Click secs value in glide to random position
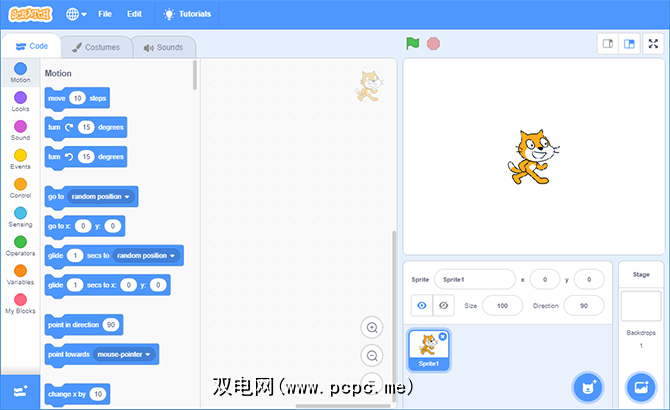 tap(75, 255)
